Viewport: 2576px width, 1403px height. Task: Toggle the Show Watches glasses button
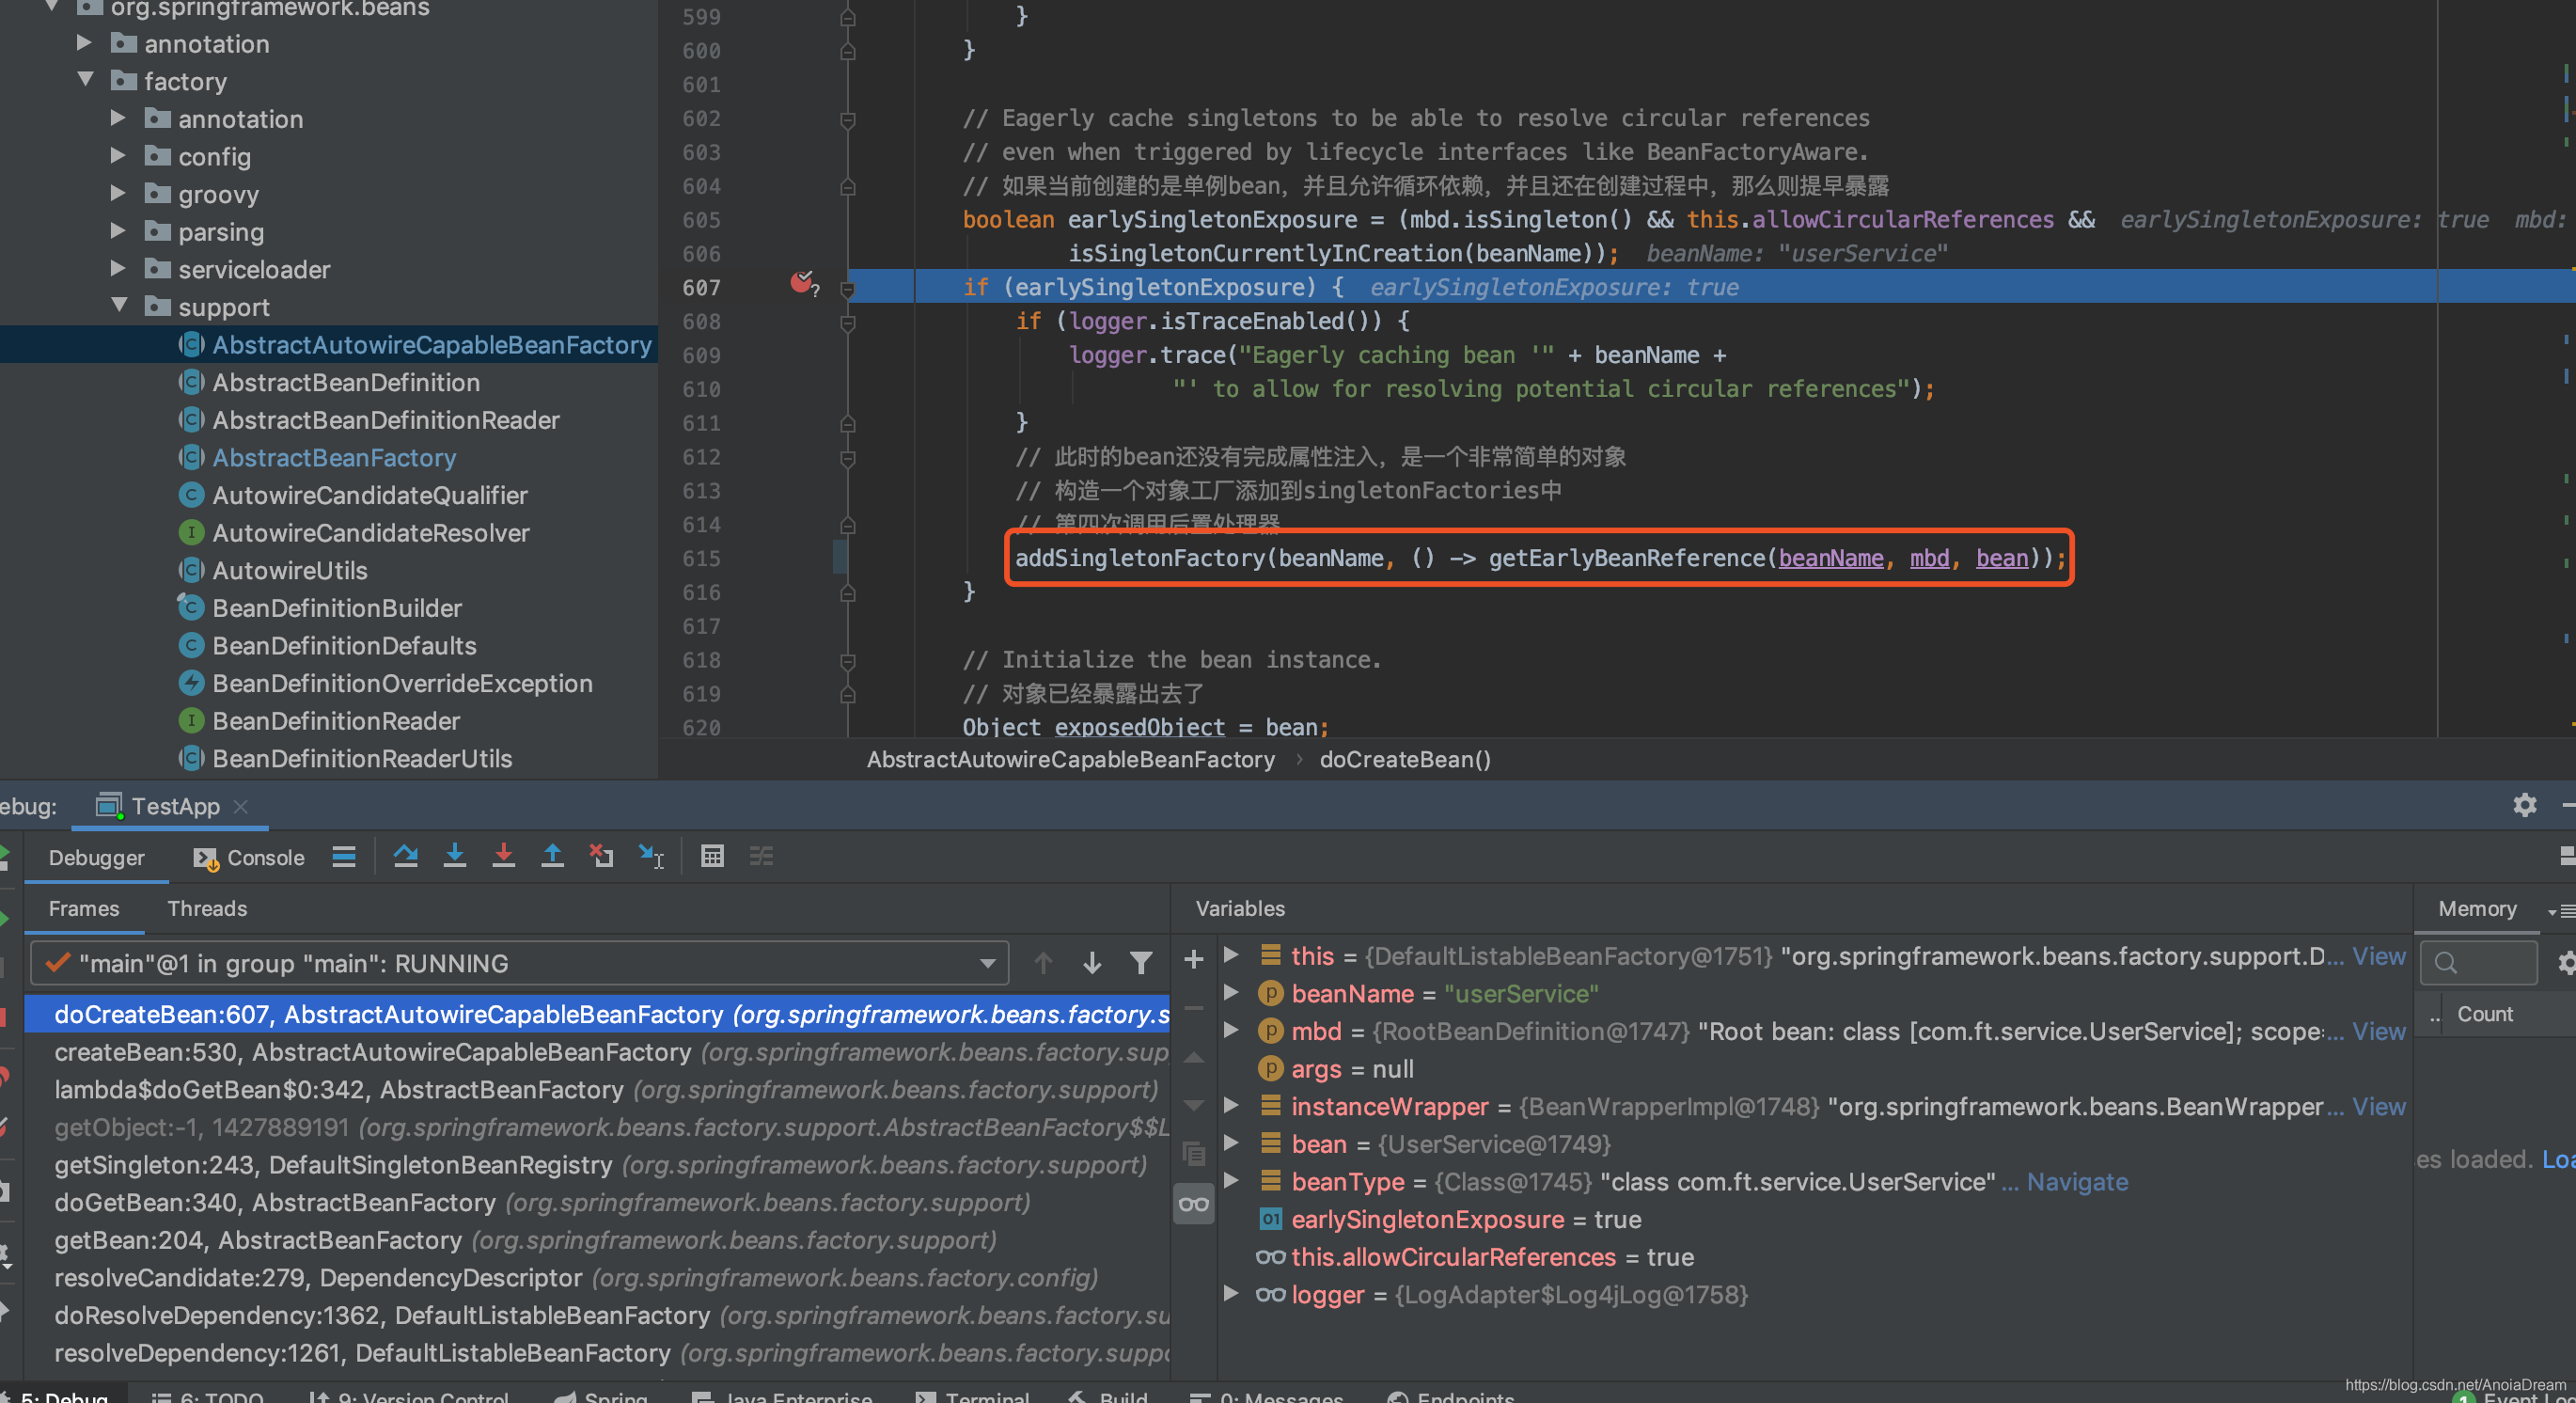[x=1193, y=1203]
